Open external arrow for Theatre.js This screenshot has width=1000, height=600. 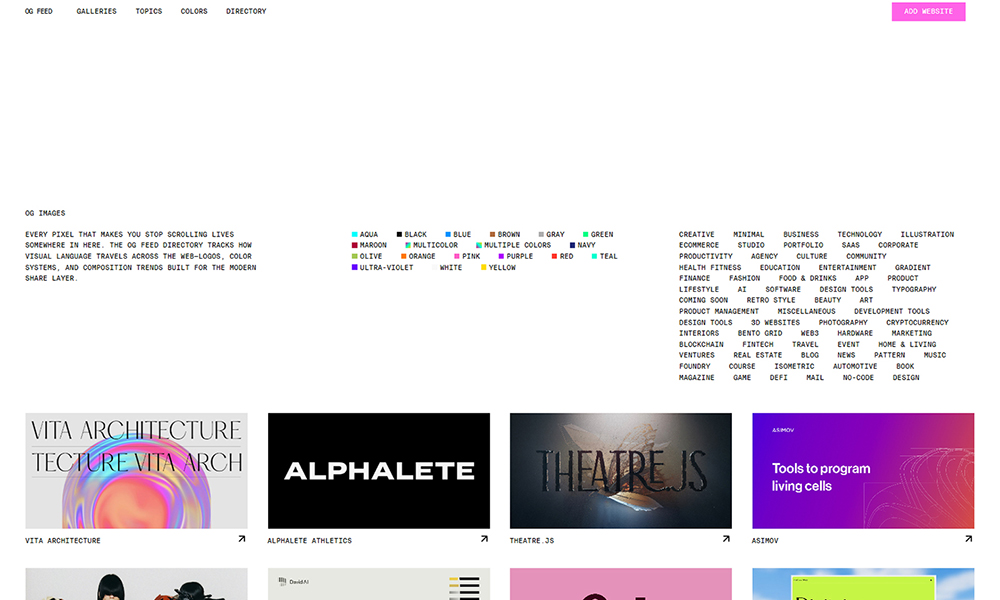[726, 539]
